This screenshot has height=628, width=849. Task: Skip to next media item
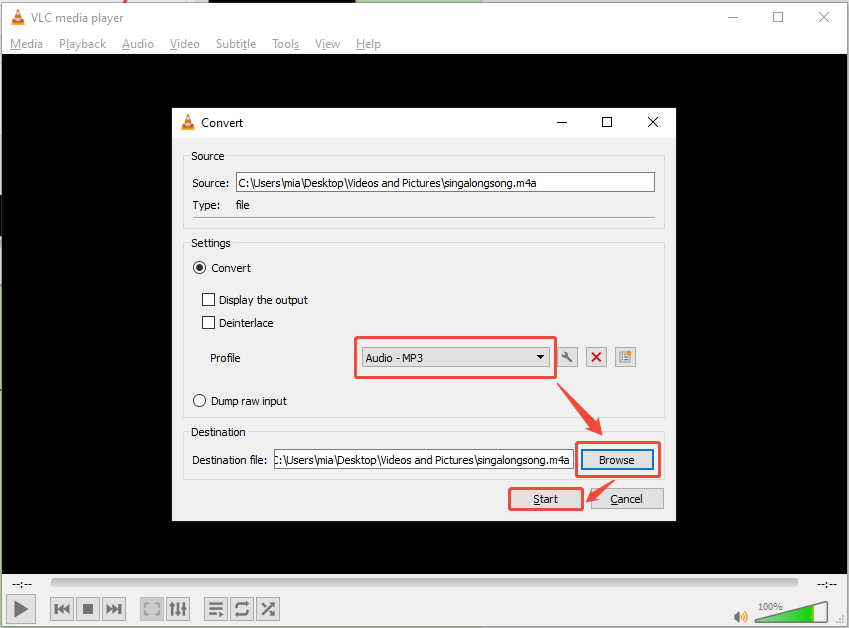(x=114, y=609)
